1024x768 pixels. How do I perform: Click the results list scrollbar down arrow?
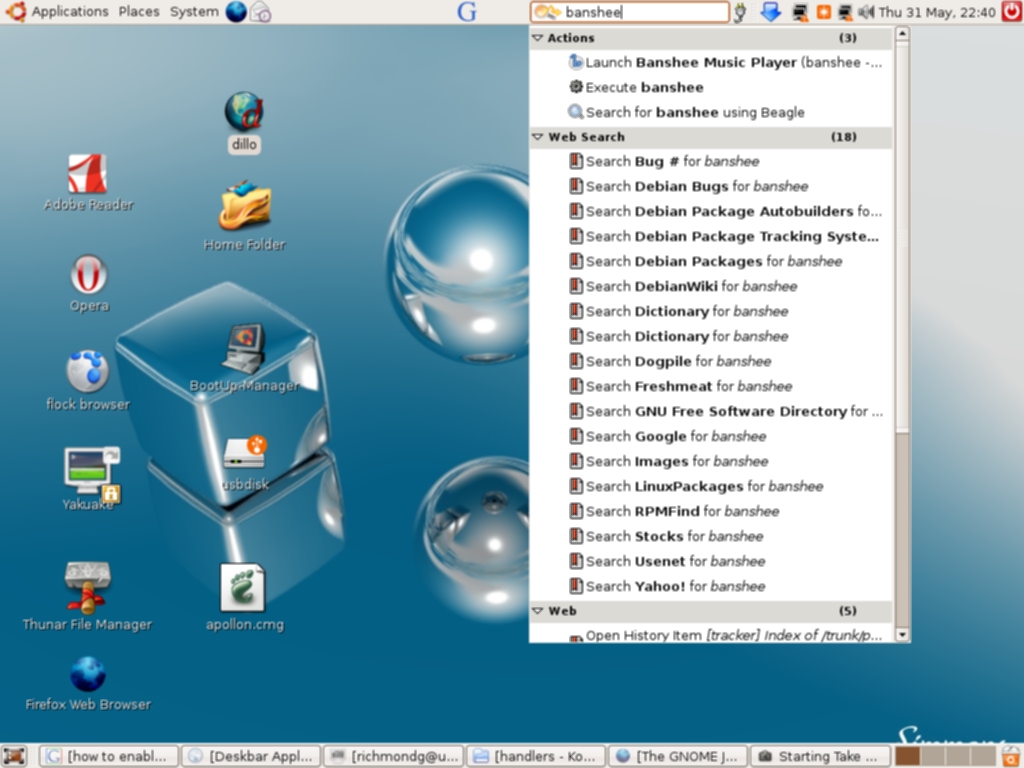(x=902, y=635)
